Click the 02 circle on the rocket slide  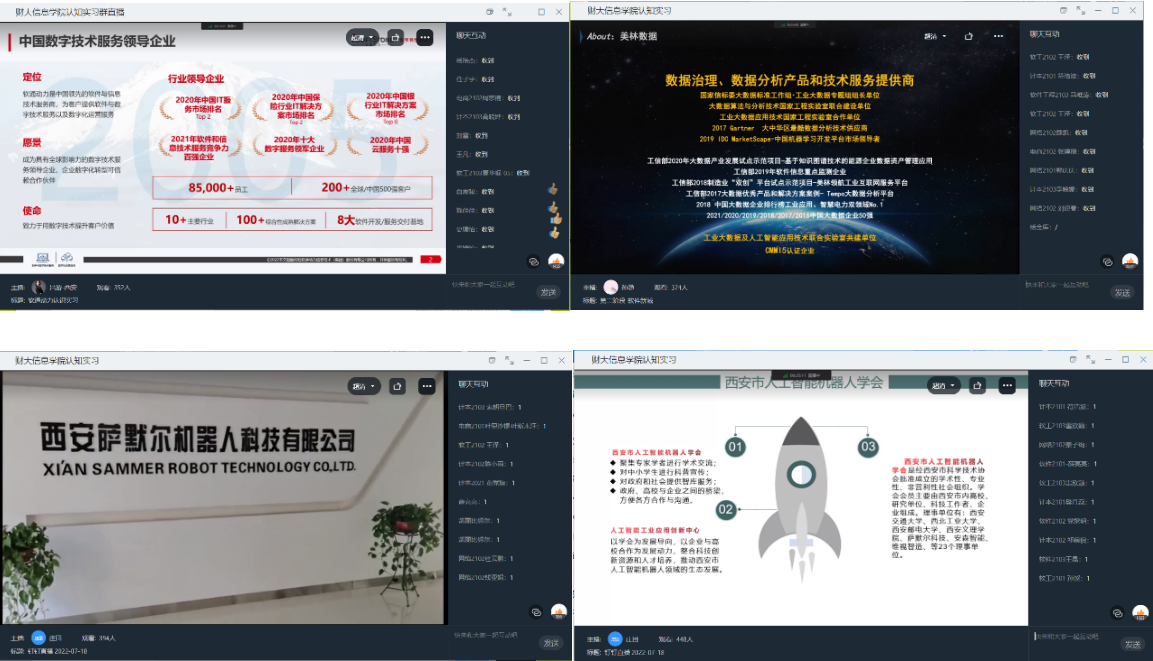pos(726,510)
